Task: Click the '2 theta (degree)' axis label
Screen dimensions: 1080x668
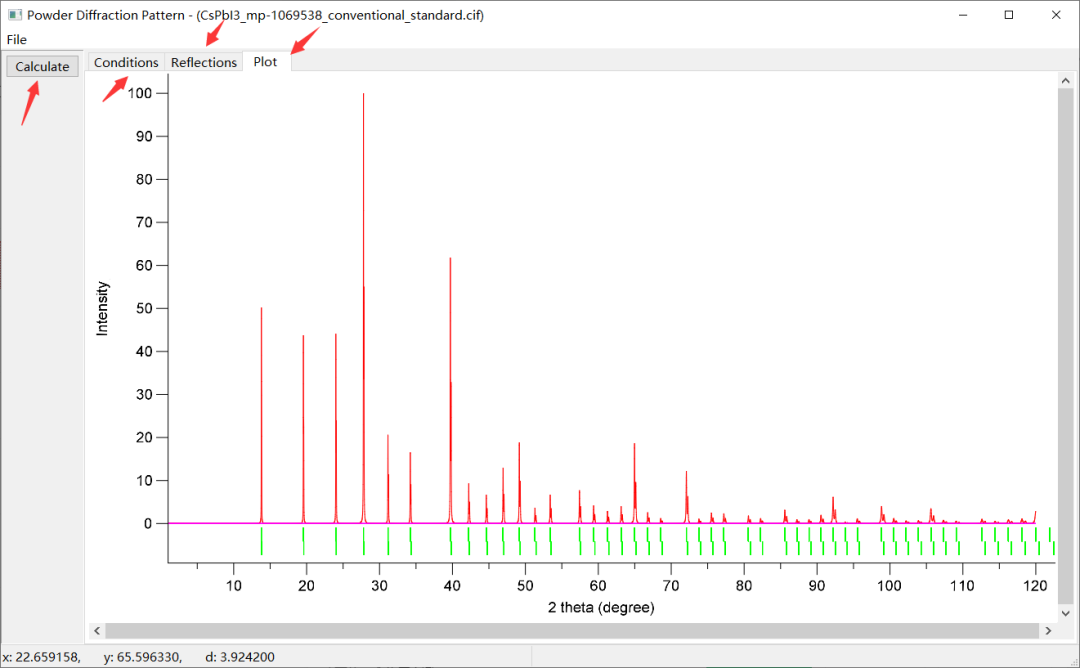Action: click(601, 607)
